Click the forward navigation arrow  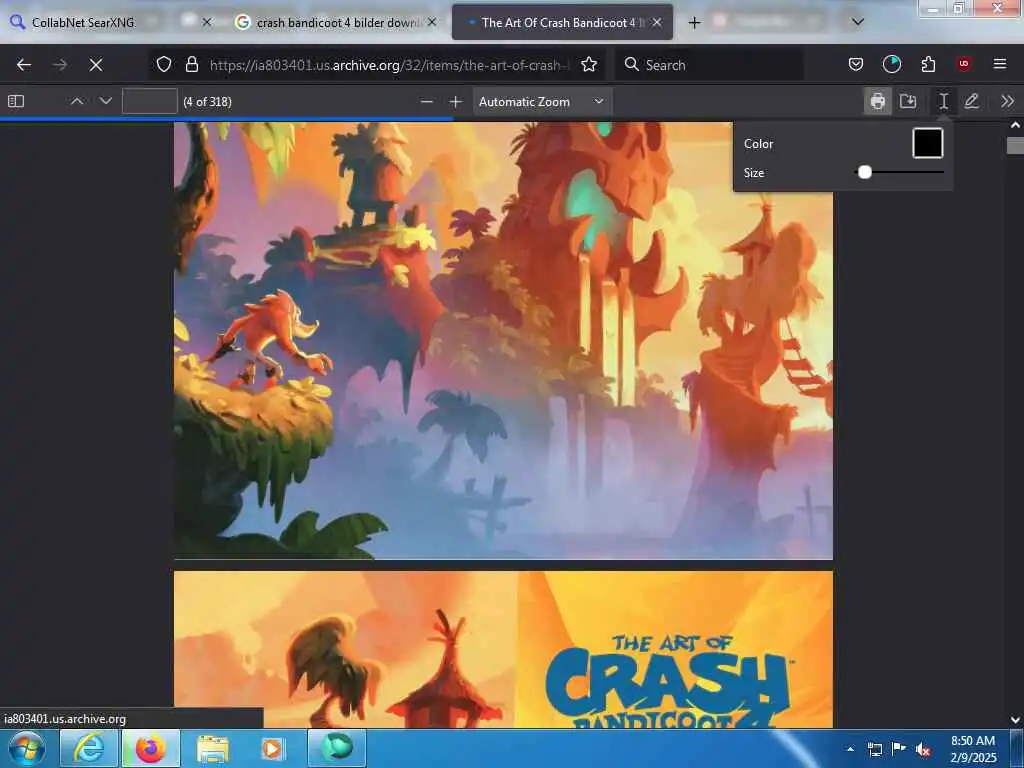(x=60, y=65)
